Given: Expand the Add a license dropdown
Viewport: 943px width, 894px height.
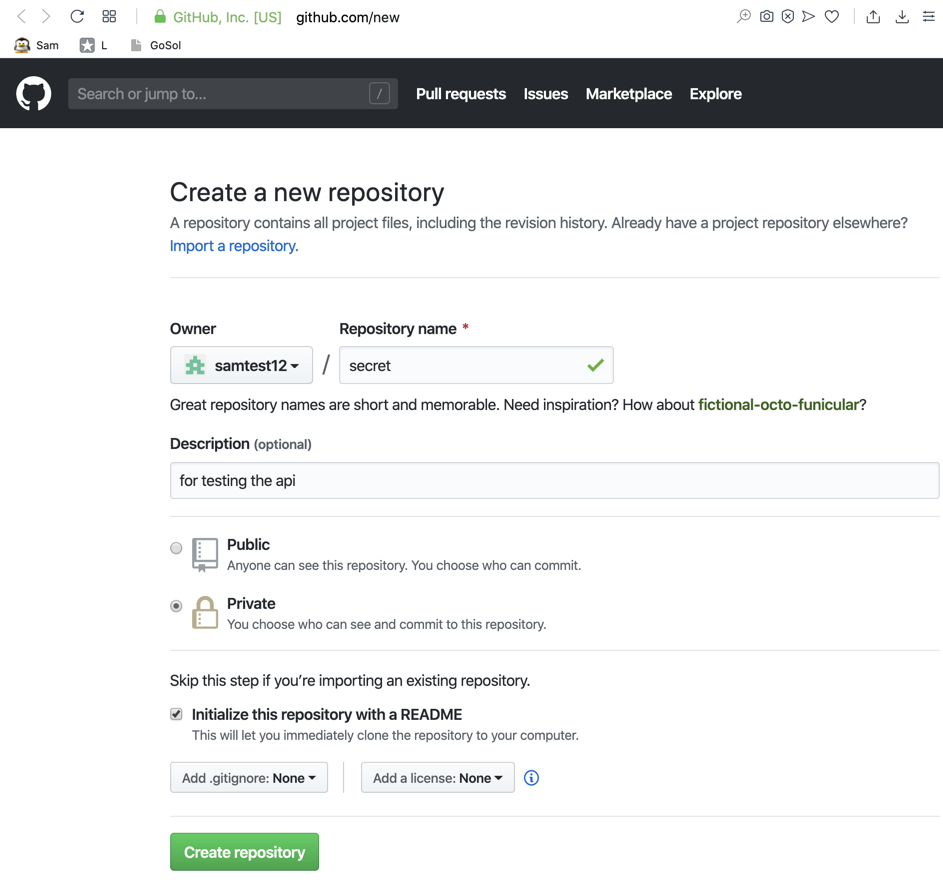Looking at the screenshot, I should coord(437,778).
